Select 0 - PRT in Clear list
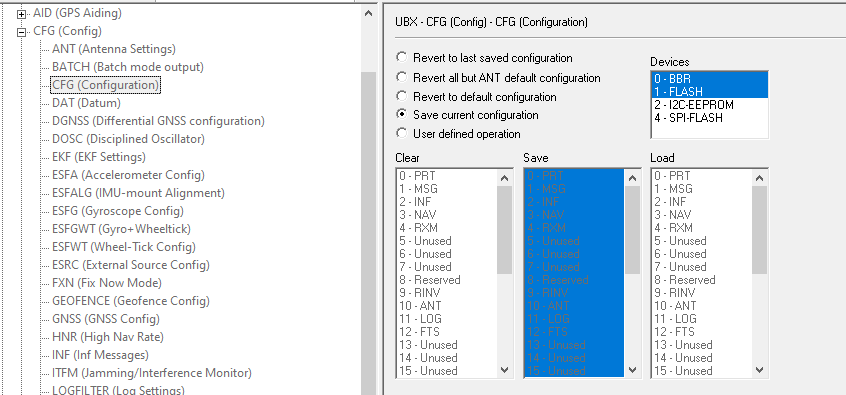846x395 pixels. pyautogui.click(x=447, y=176)
